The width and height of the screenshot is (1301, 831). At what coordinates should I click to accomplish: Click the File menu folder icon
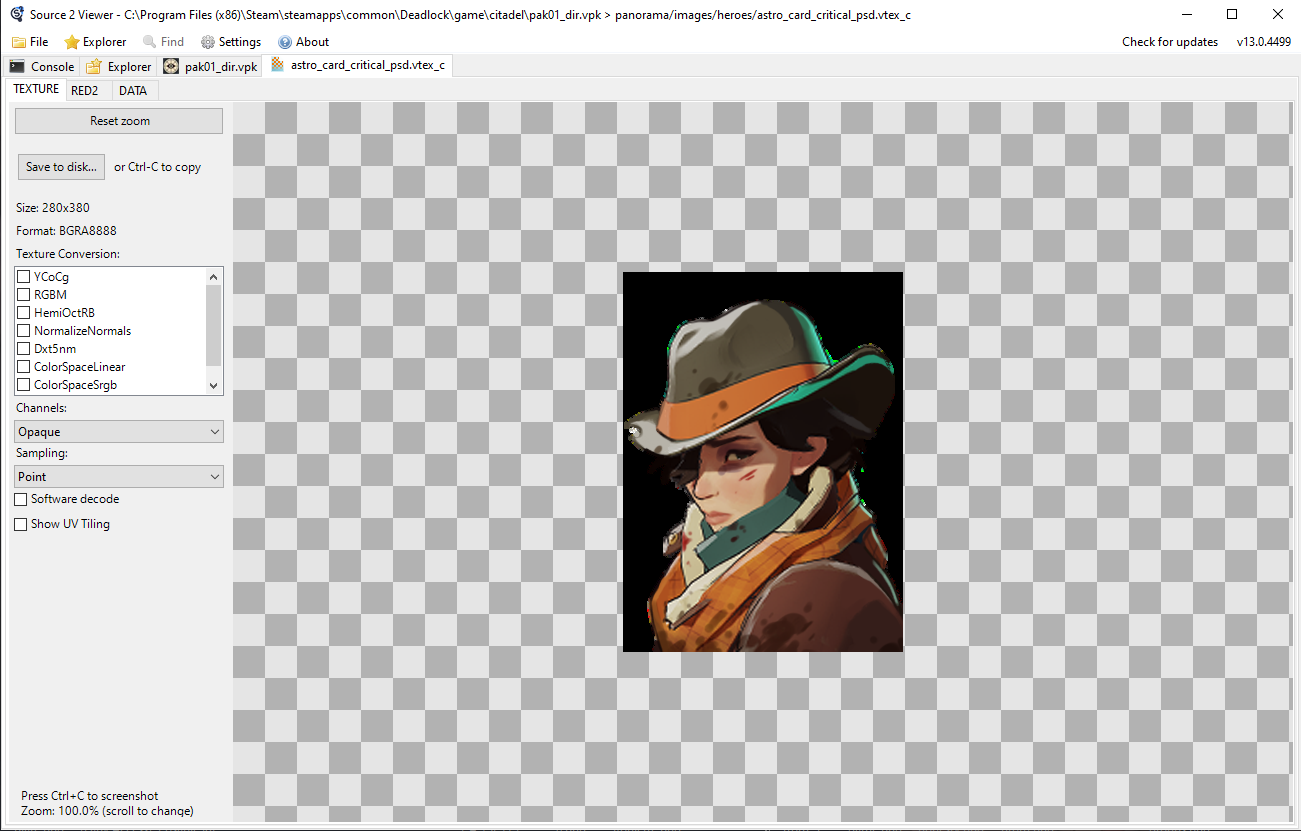(19, 42)
